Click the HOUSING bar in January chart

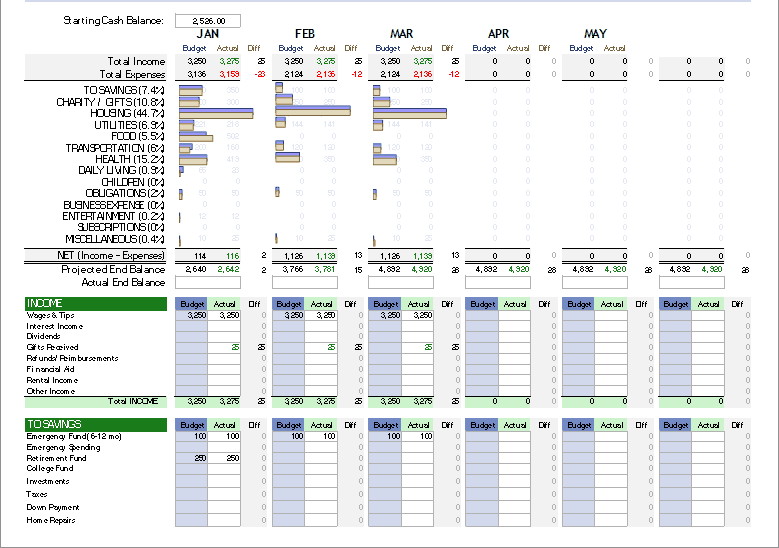215,113
